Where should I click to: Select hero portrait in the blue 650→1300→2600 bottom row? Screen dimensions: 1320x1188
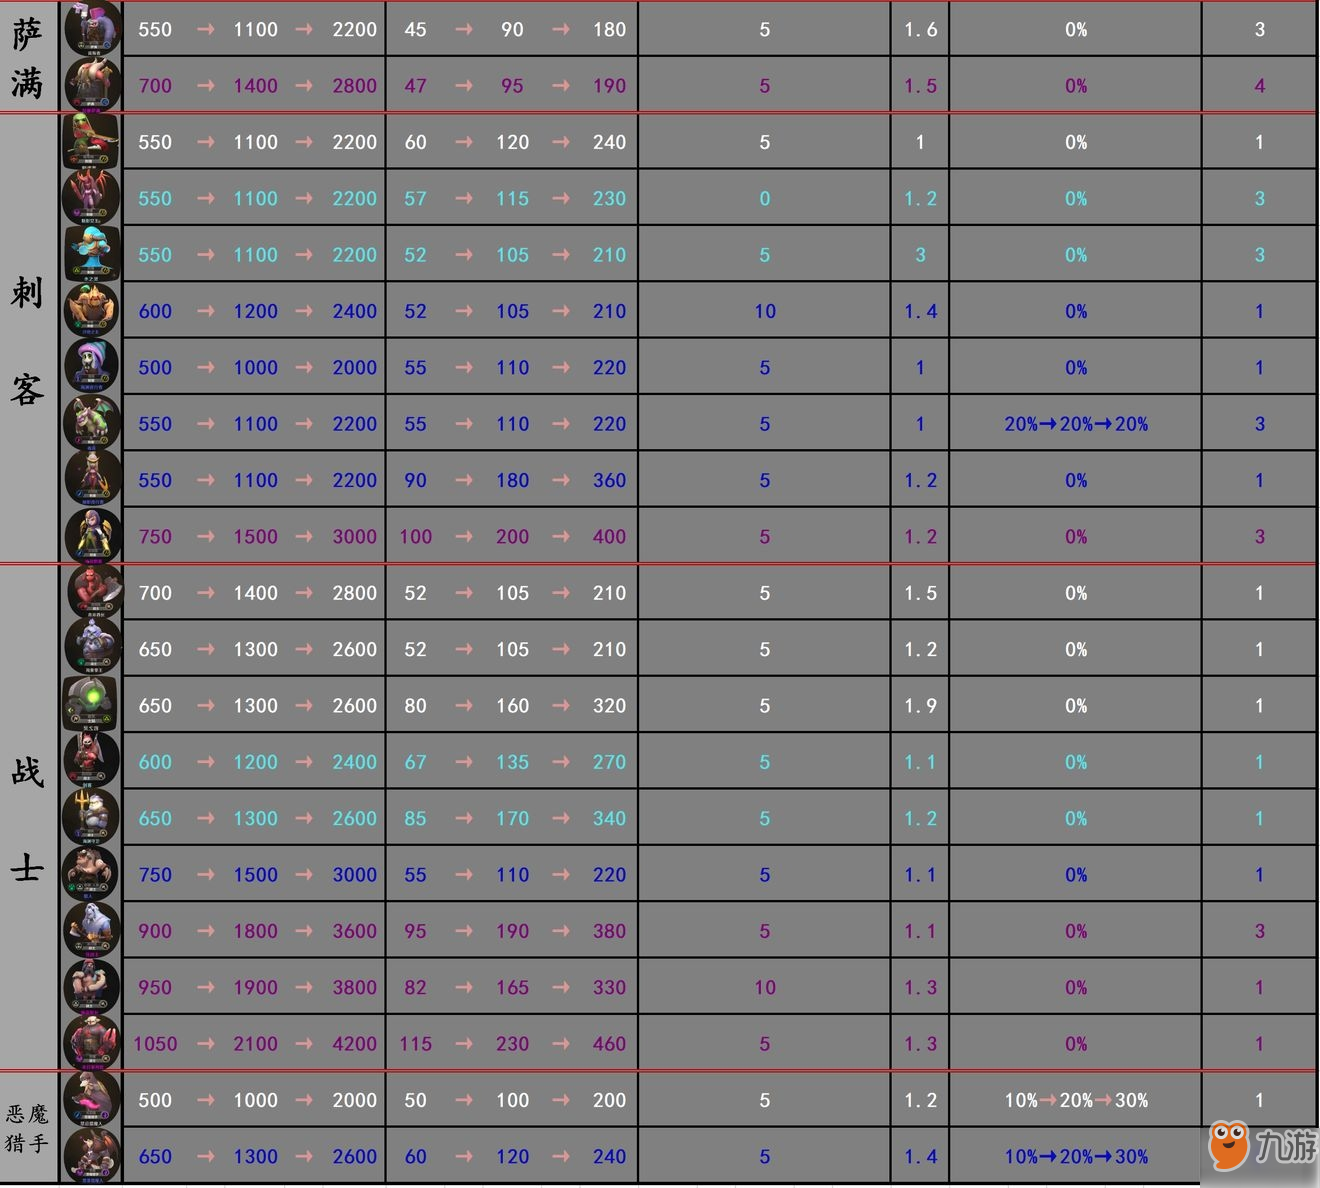click(x=93, y=1155)
